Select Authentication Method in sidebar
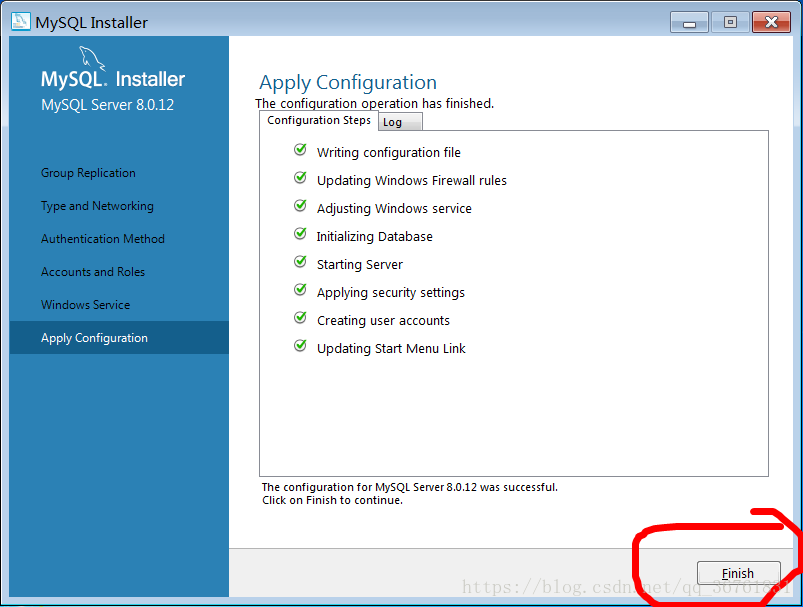The height and width of the screenshot is (607, 803). click(103, 239)
